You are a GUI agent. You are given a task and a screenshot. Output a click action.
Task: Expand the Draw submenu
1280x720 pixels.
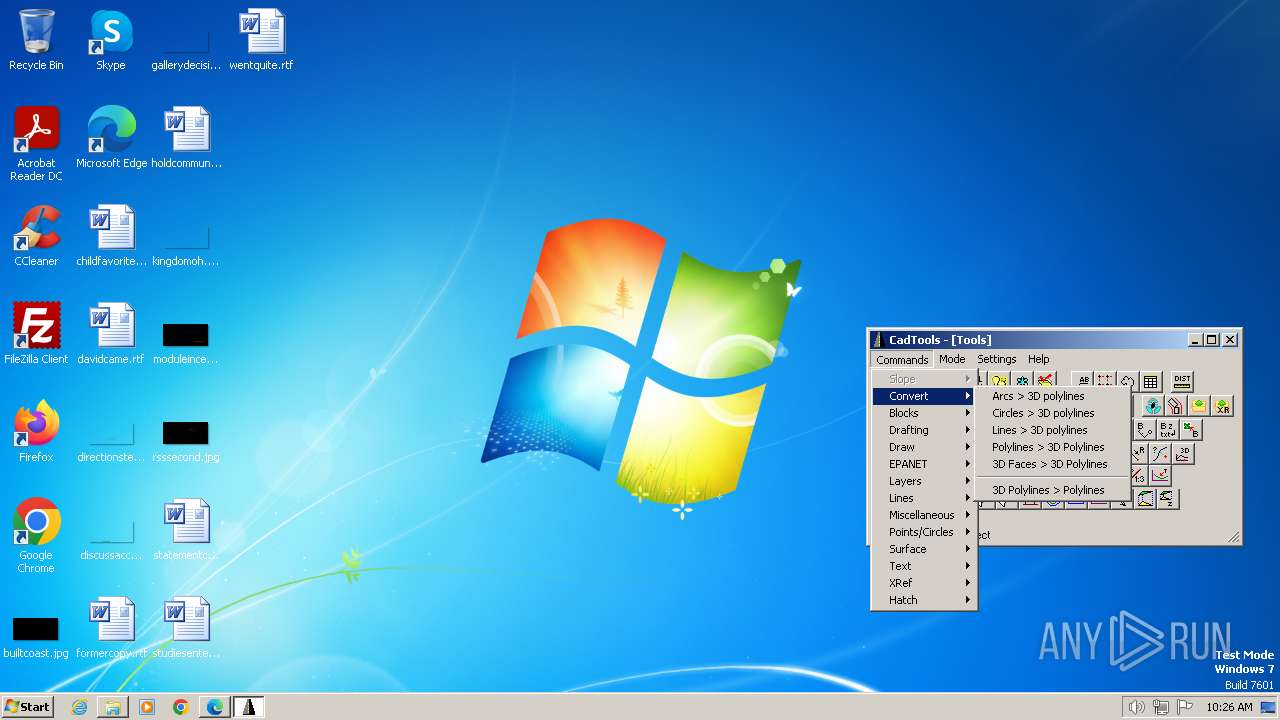point(924,447)
